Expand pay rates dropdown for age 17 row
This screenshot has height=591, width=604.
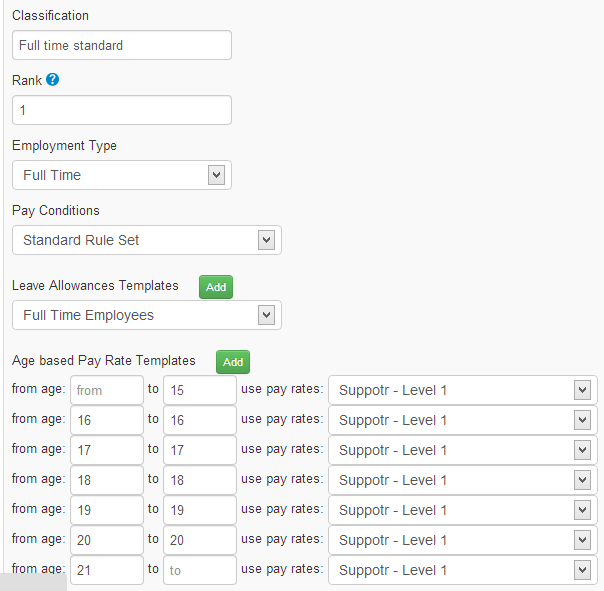point(462,450)
